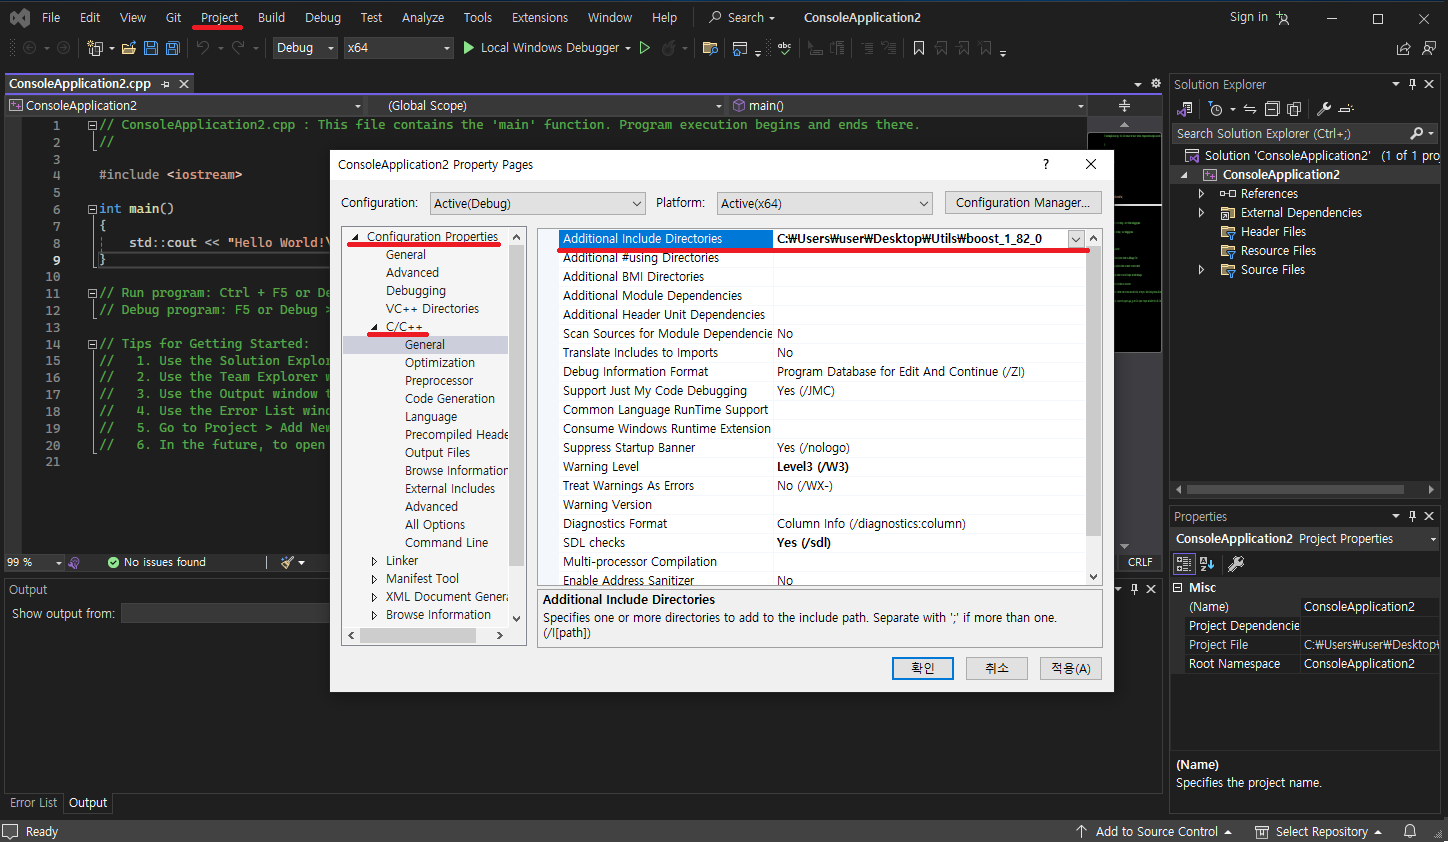Click Sign in at top right
The height and width of the screenshot is (842, 1448).
1248,17
